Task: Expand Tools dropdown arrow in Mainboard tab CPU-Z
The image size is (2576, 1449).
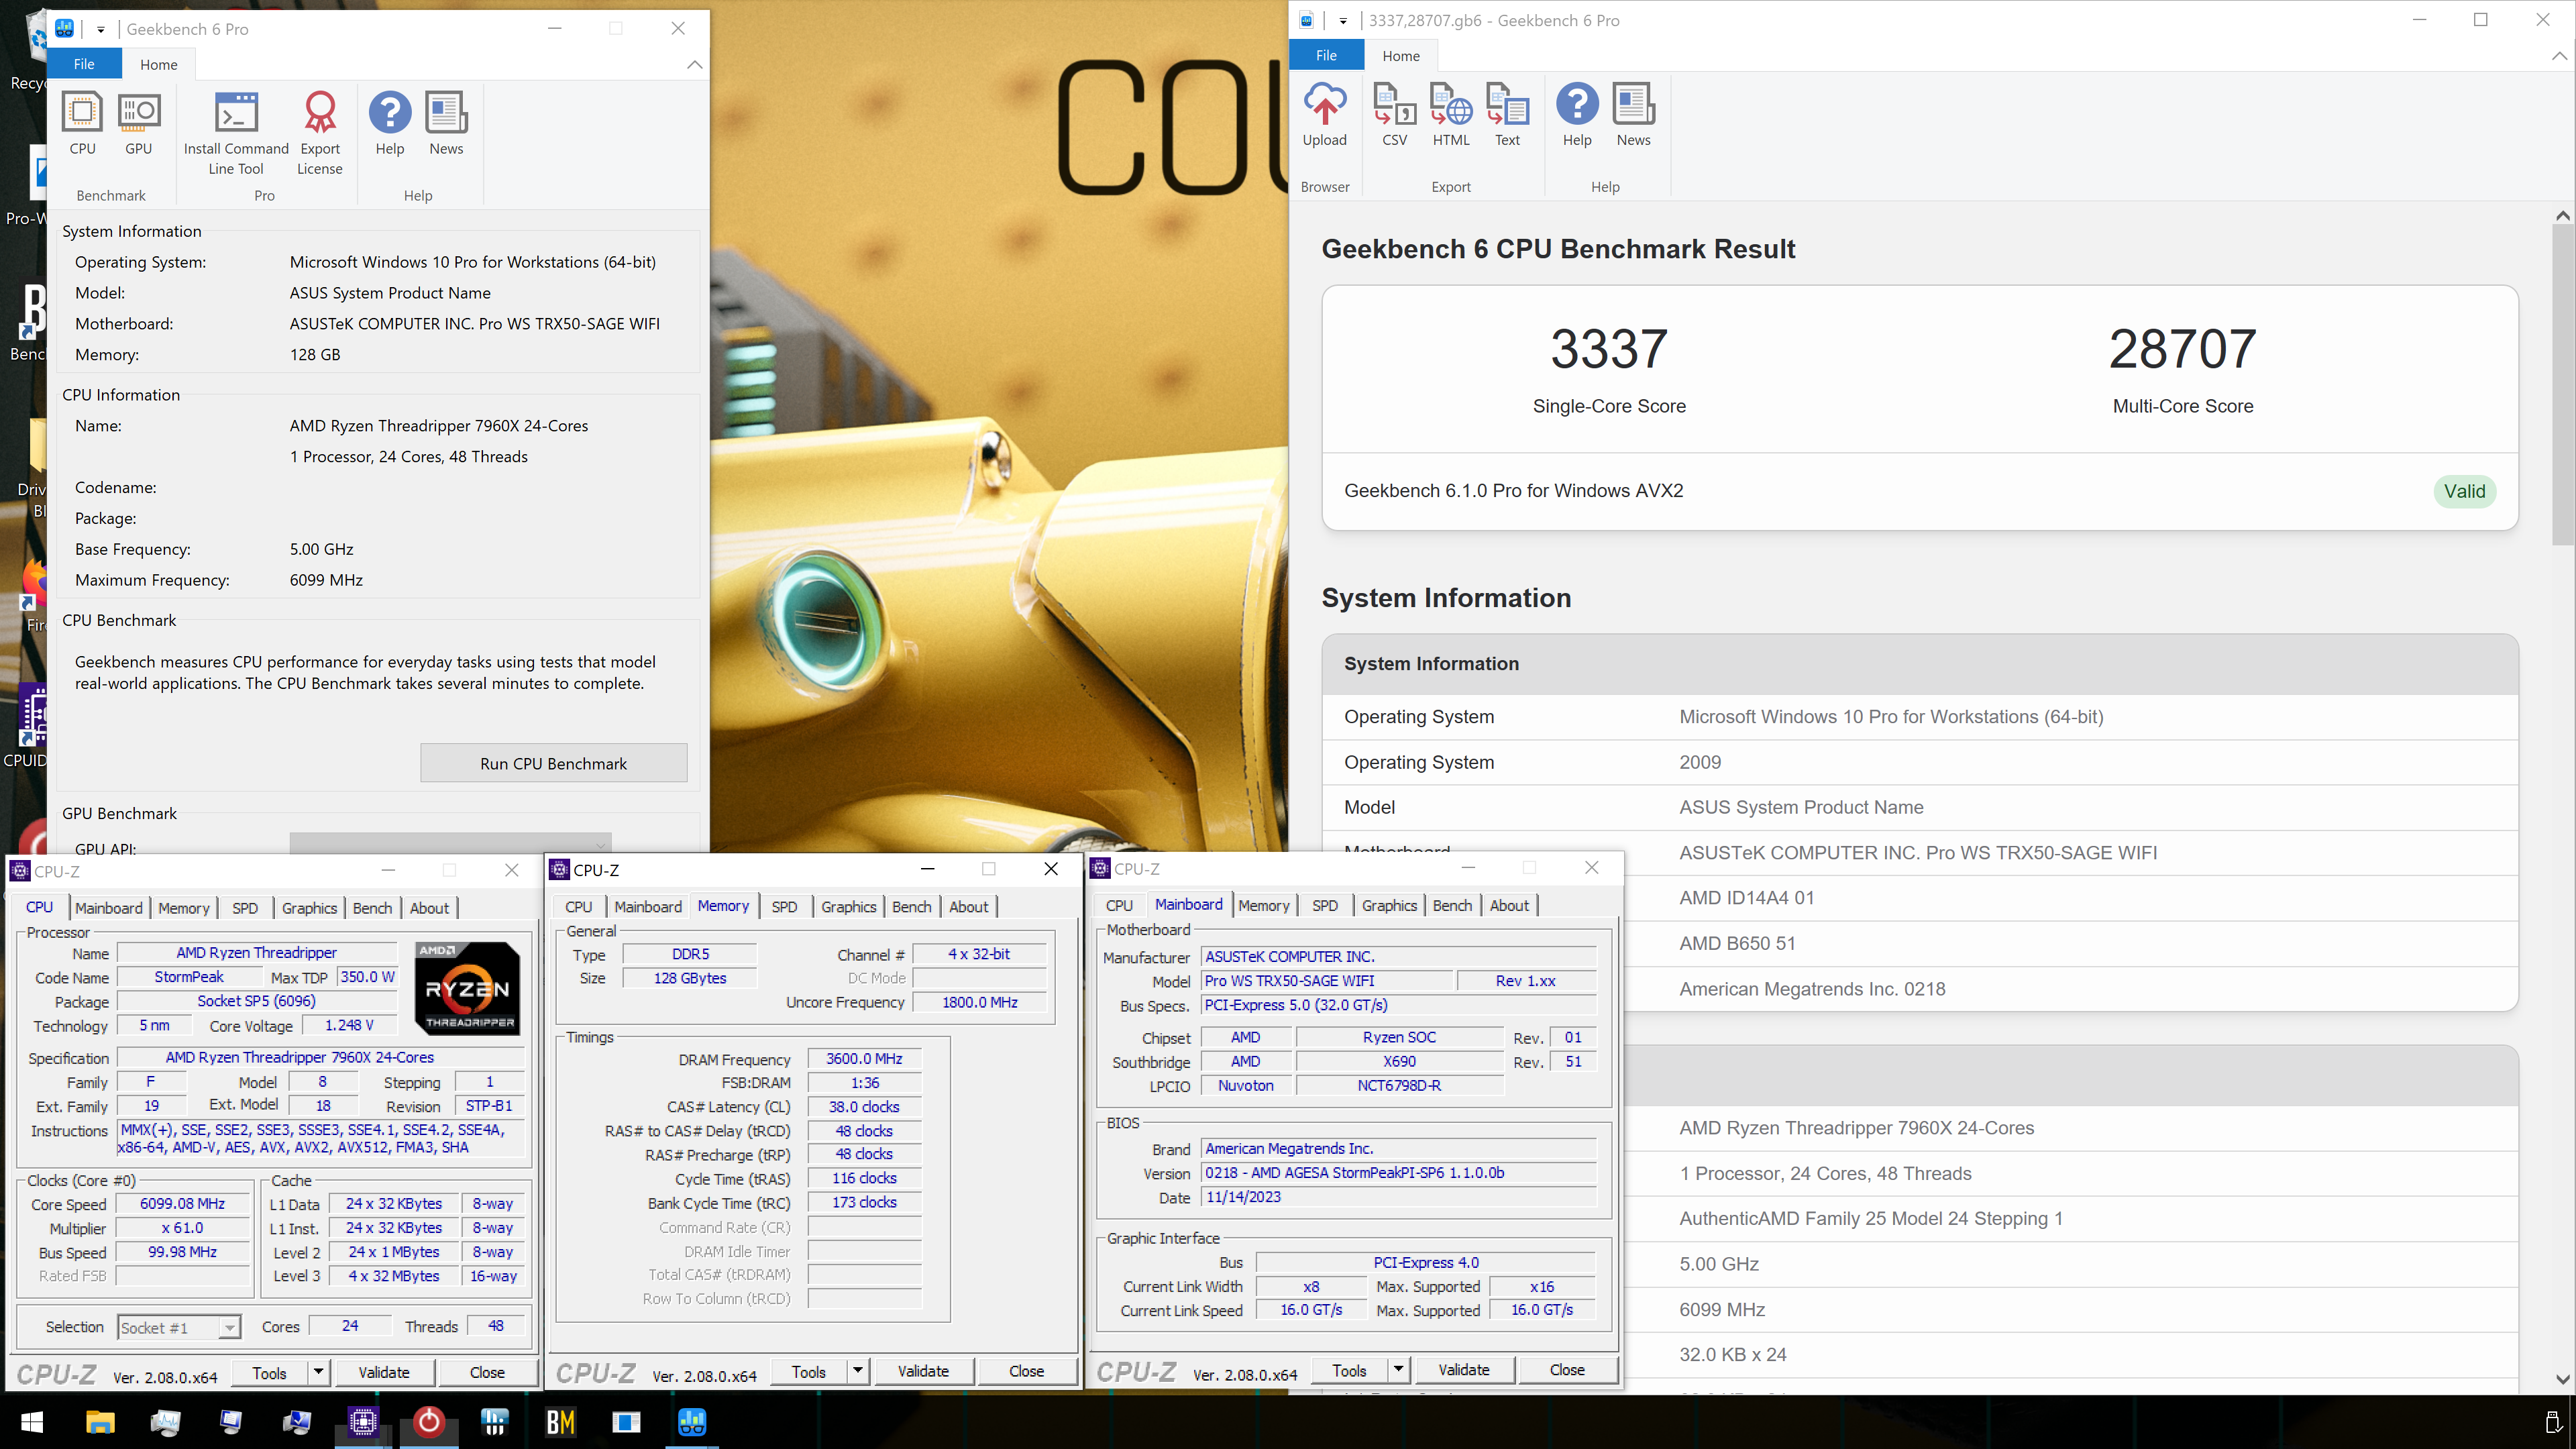Action: (1398, 1369)
